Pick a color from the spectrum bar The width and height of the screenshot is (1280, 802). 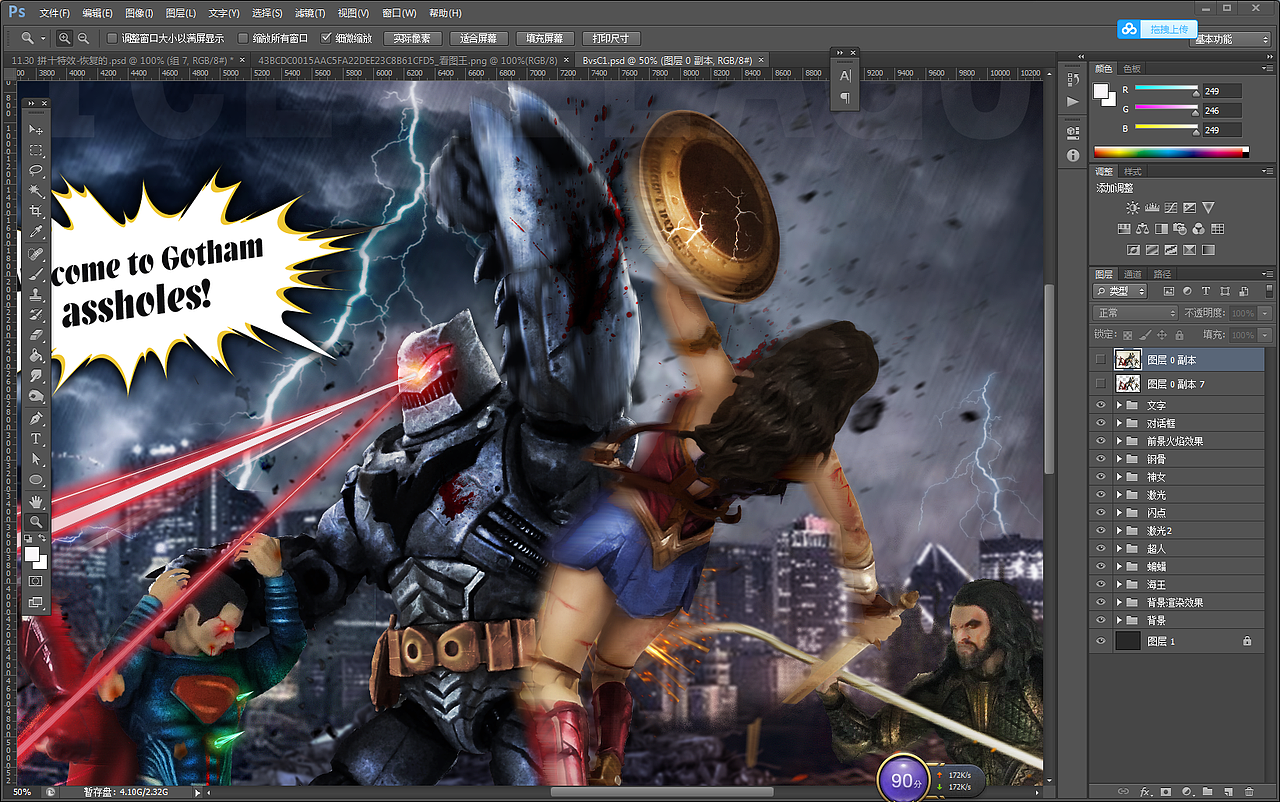point(1171,152)
